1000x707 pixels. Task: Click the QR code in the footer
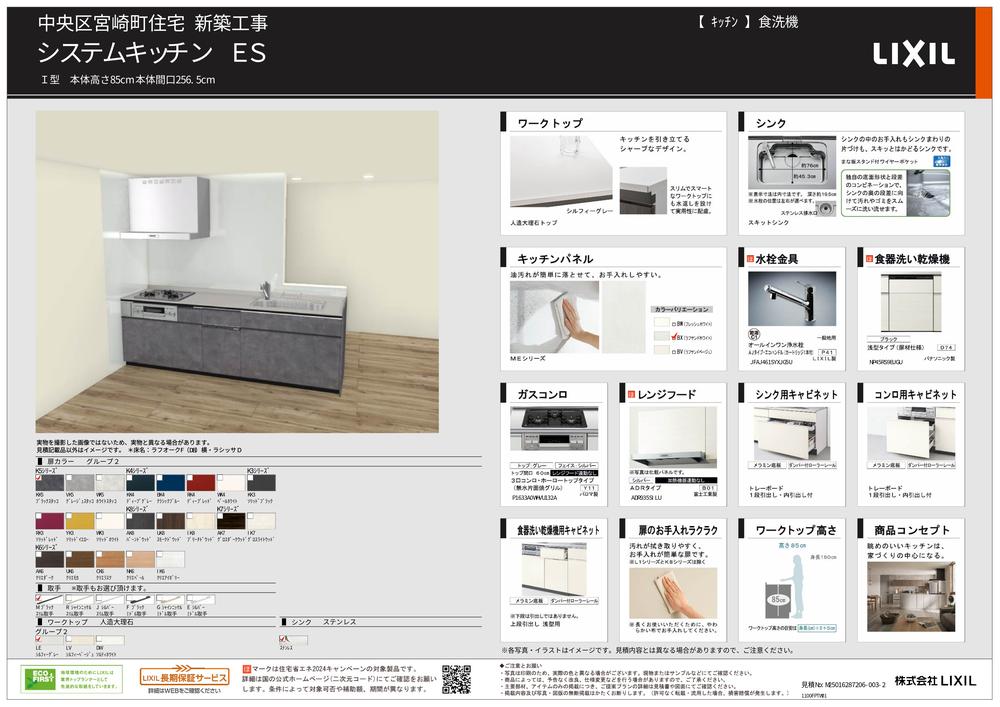pos(457,680)
